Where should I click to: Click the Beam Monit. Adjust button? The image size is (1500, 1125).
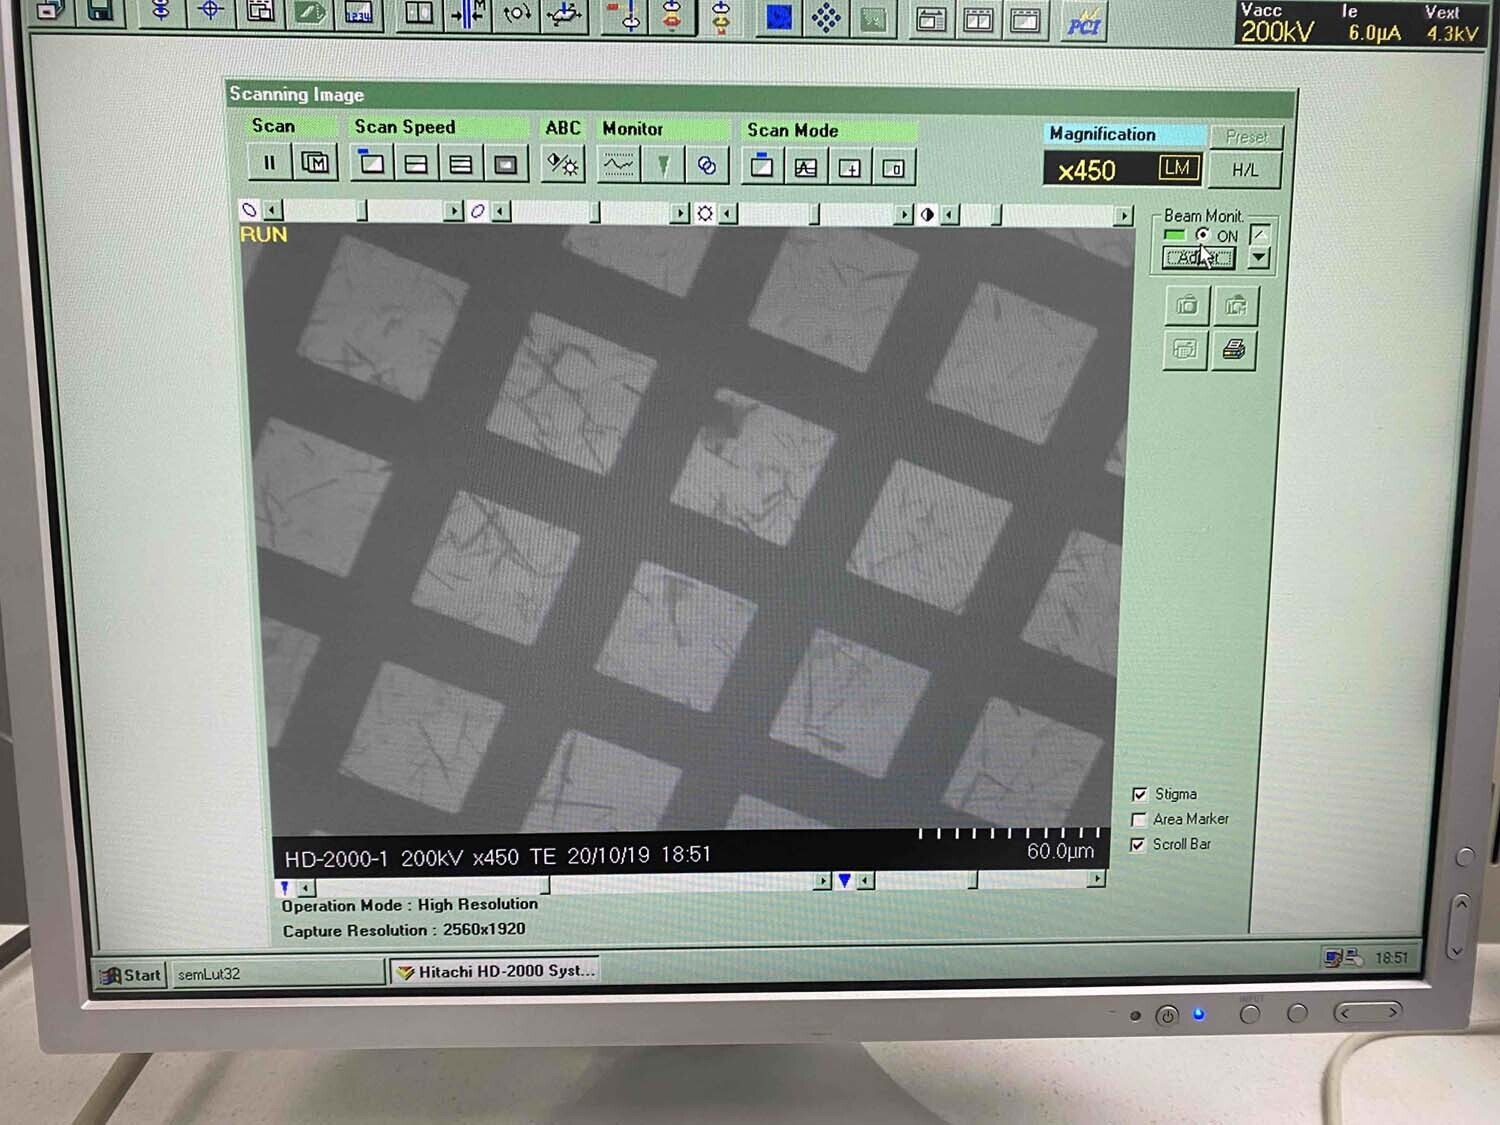[x=1198, y=258]
